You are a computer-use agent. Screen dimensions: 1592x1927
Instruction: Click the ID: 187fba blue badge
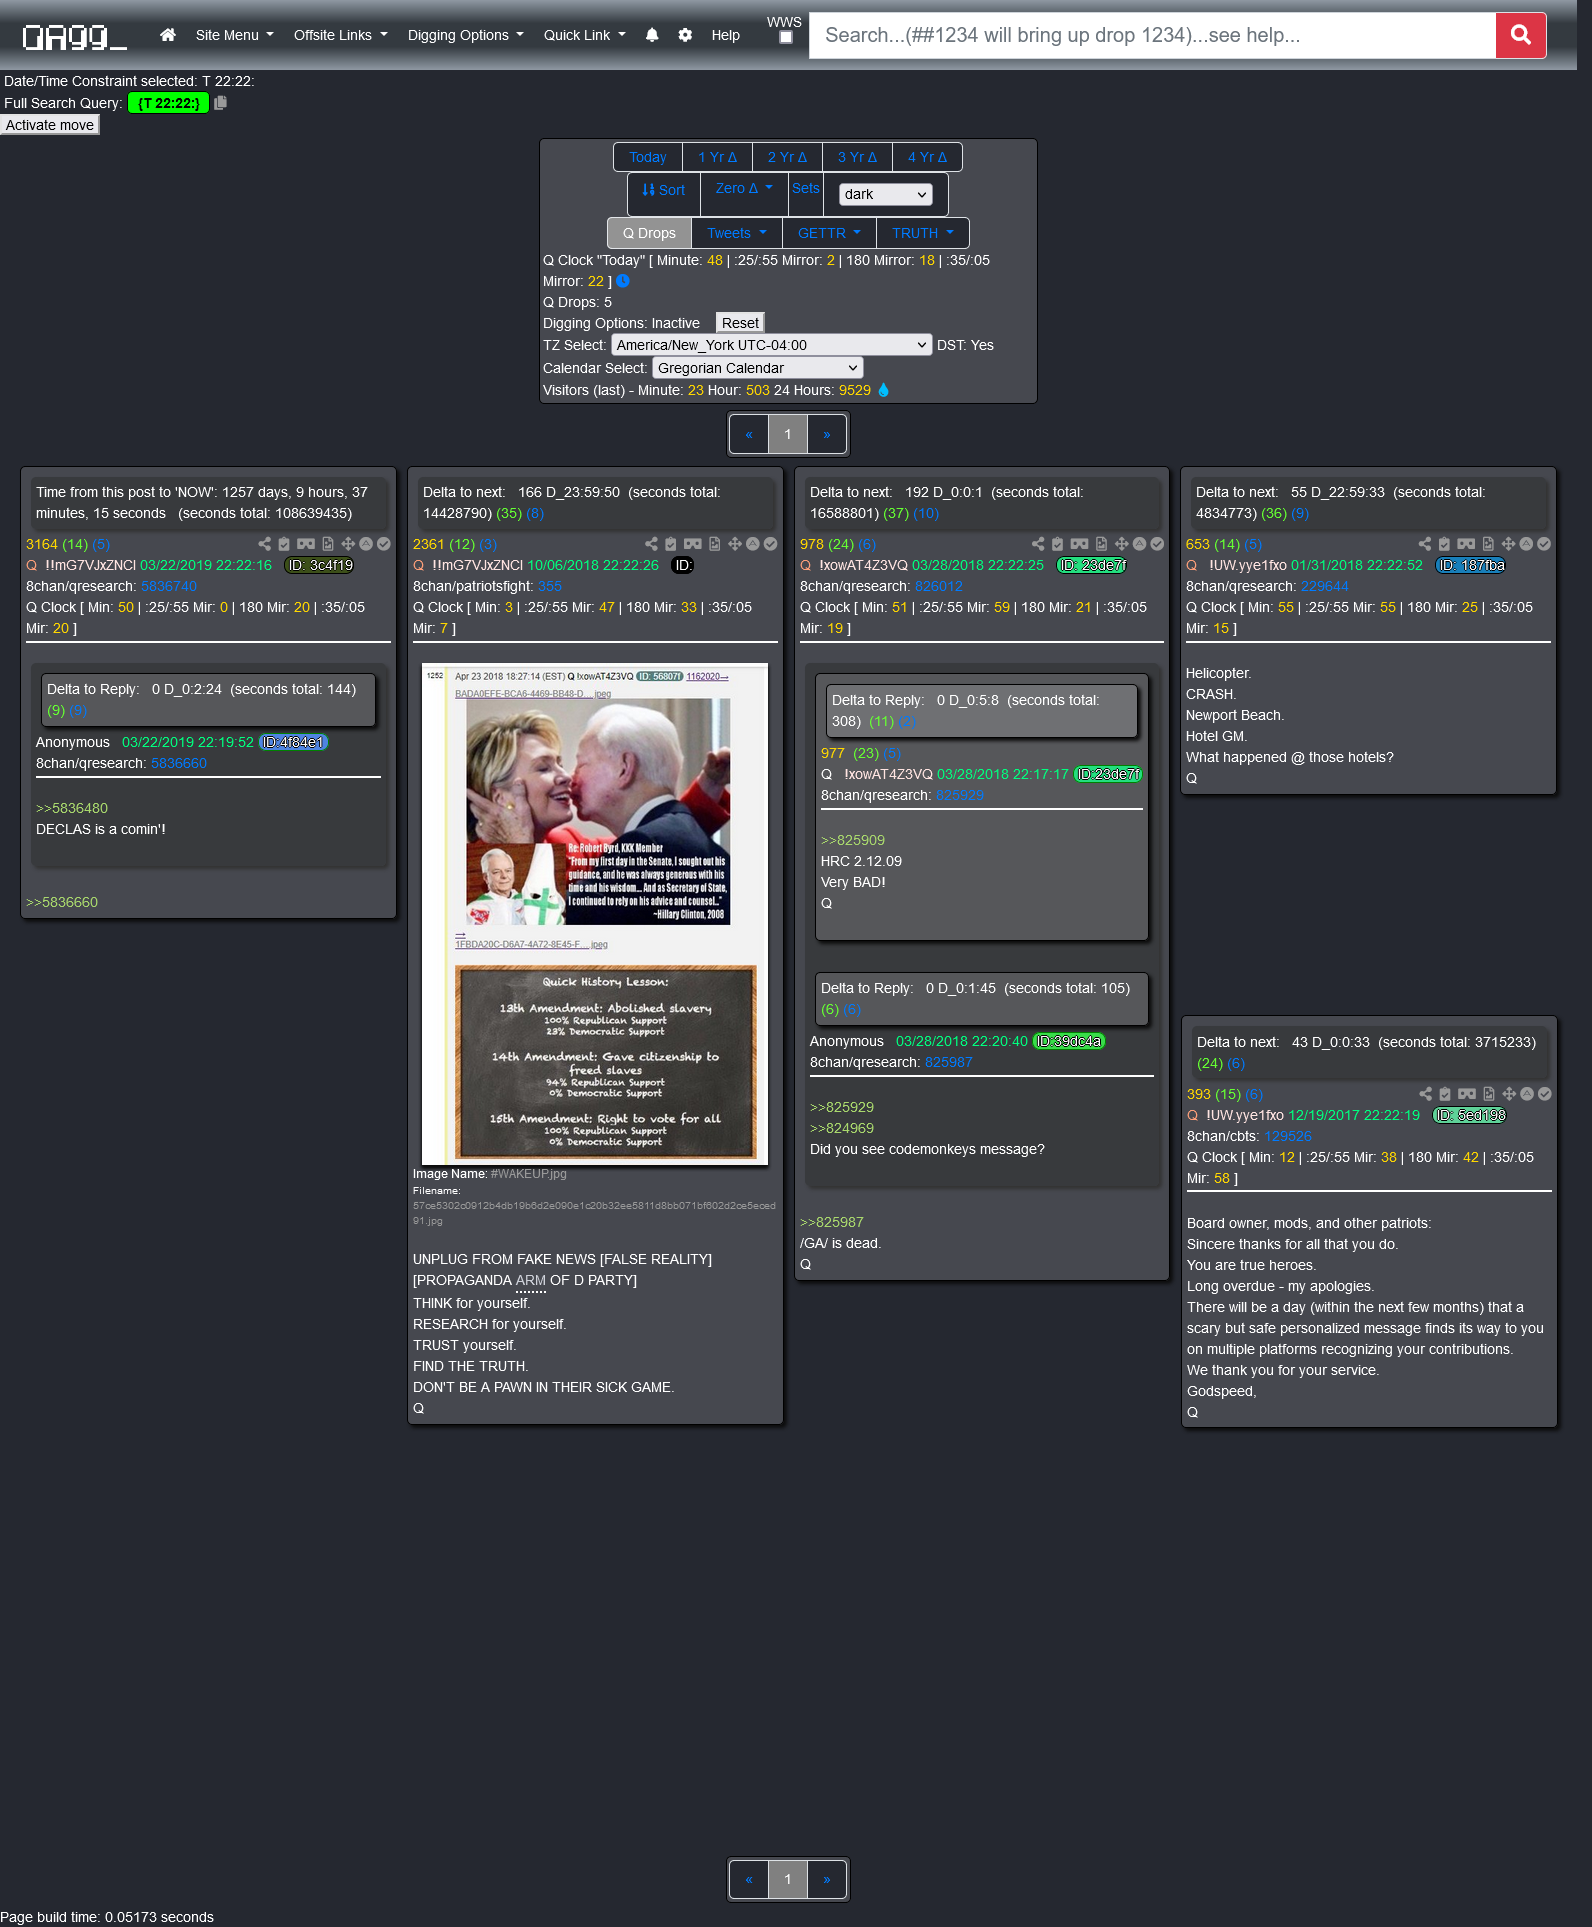click(1471, 565)
